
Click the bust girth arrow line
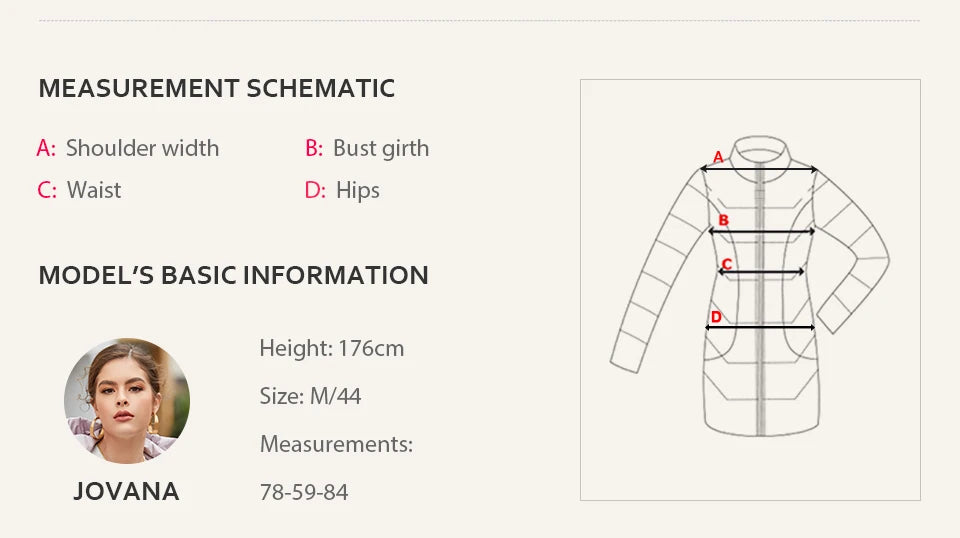tap(762, 231)
